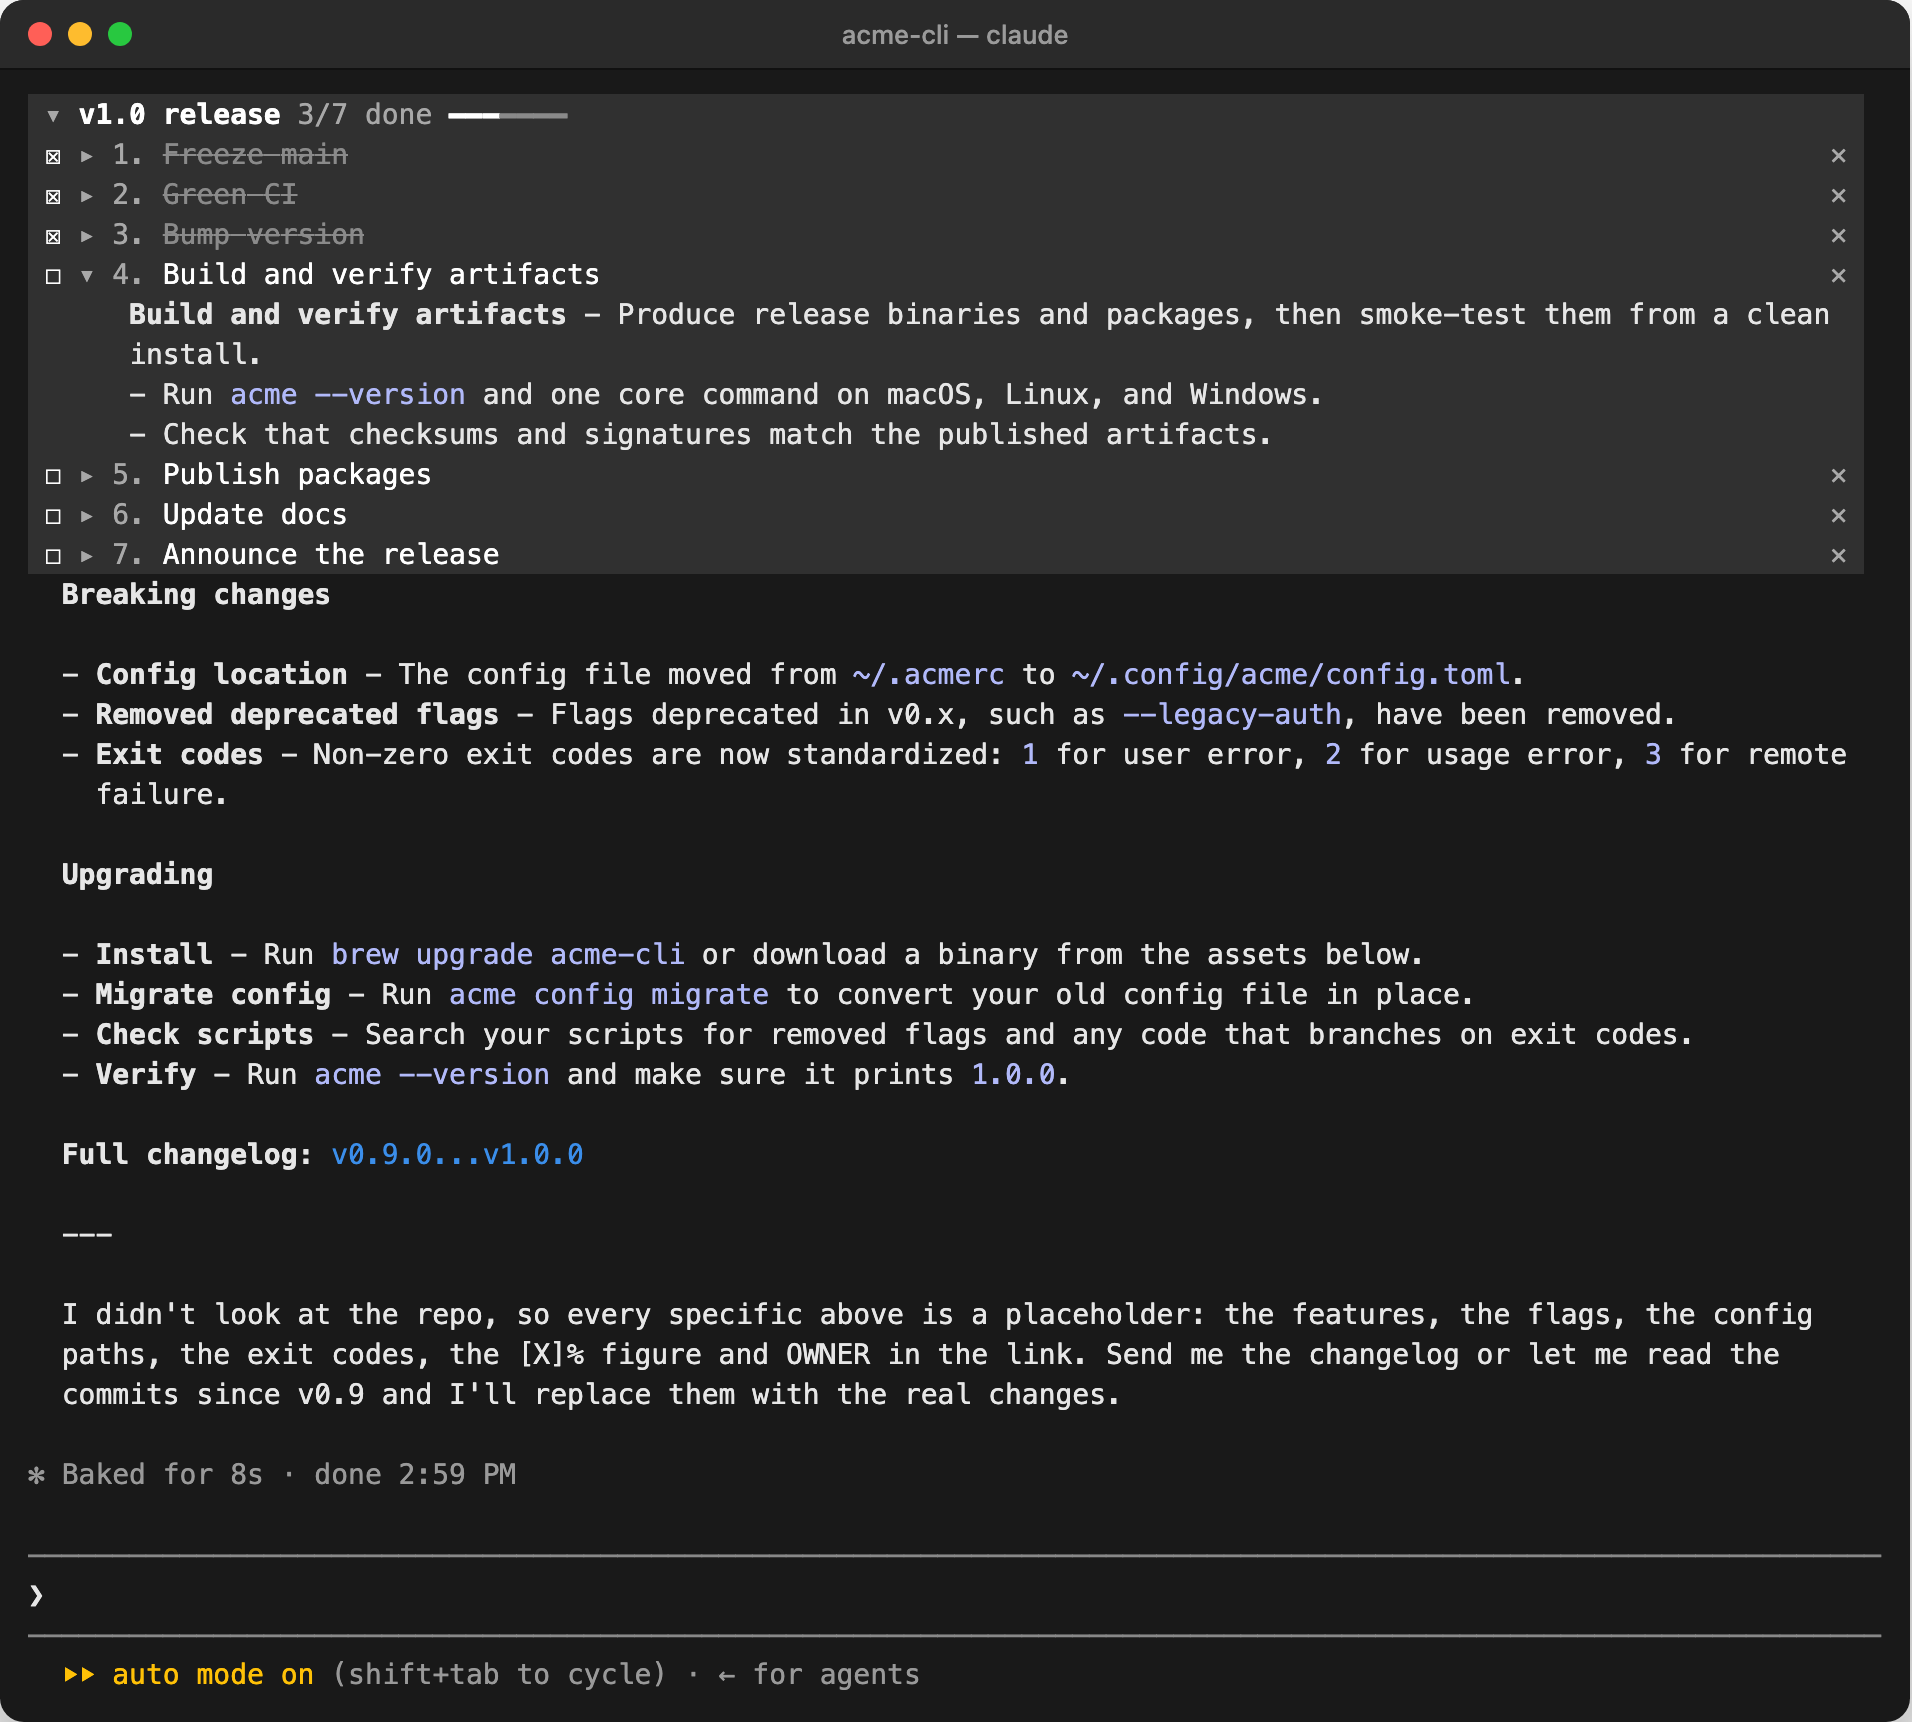Remove the Announce the release task ×

tap(1838, 555)
